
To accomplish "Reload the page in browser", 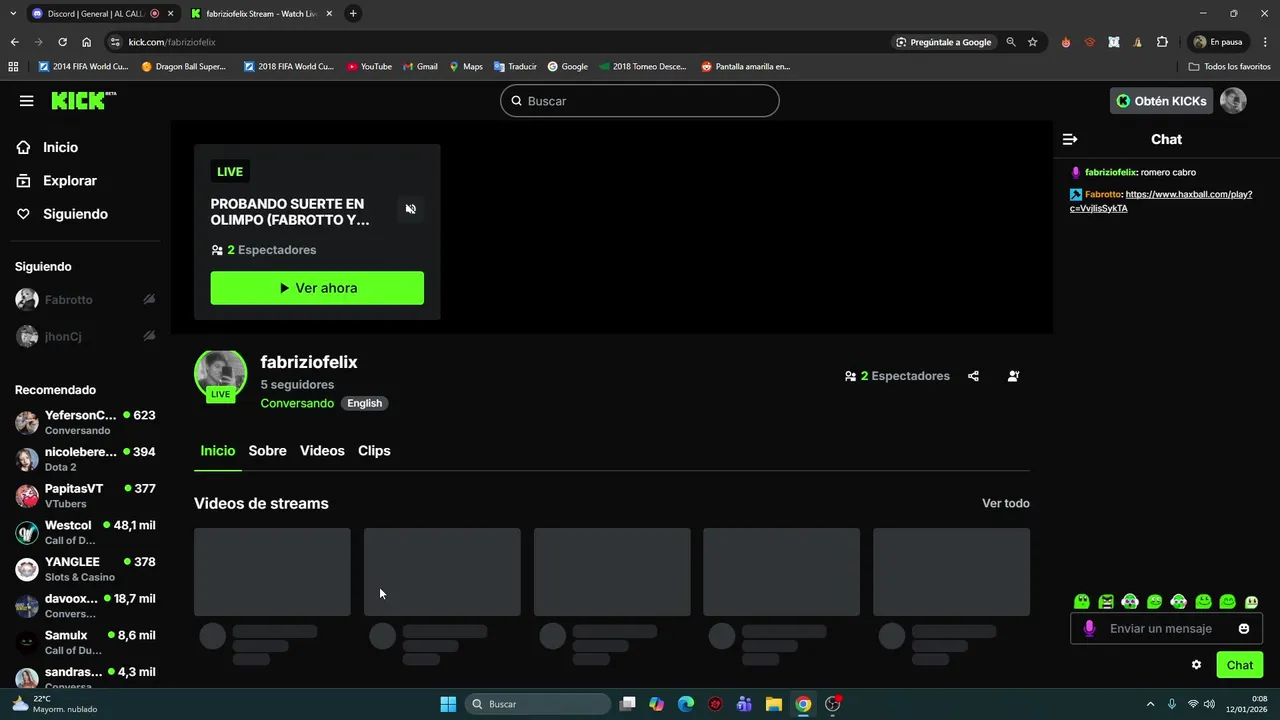I will pos(62,42).
